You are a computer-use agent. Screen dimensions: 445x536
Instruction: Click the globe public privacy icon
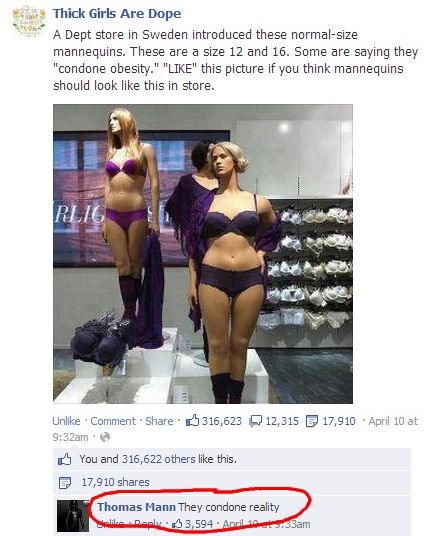coord(106,437)
